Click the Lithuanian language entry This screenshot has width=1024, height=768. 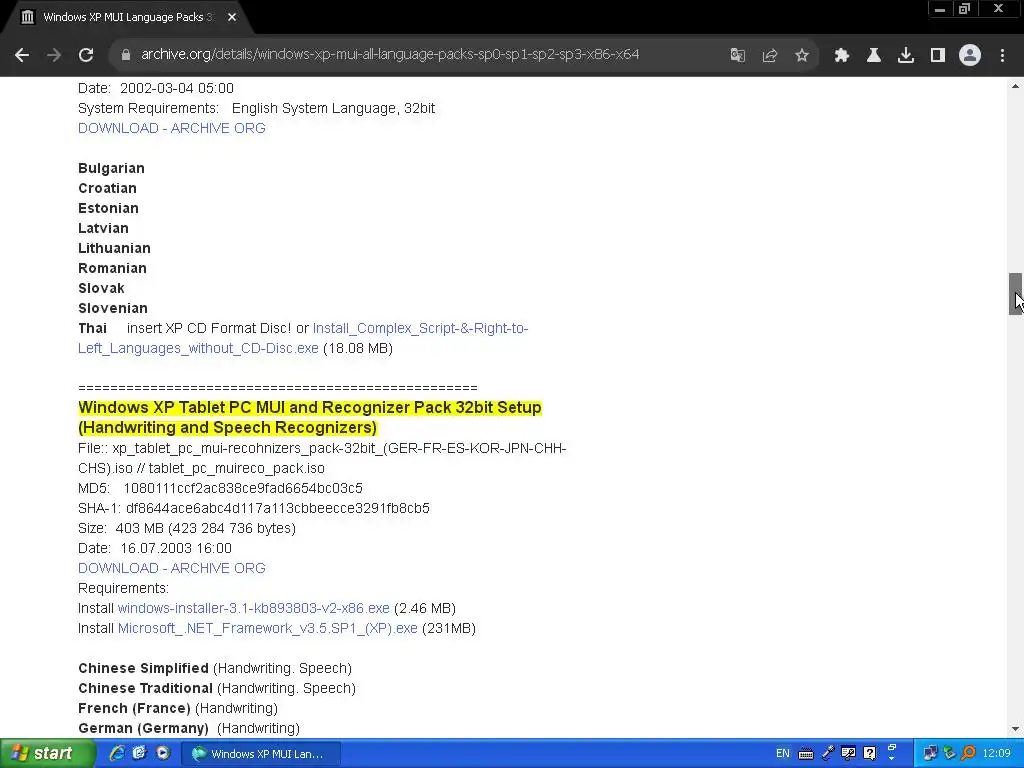coord(114,248)
